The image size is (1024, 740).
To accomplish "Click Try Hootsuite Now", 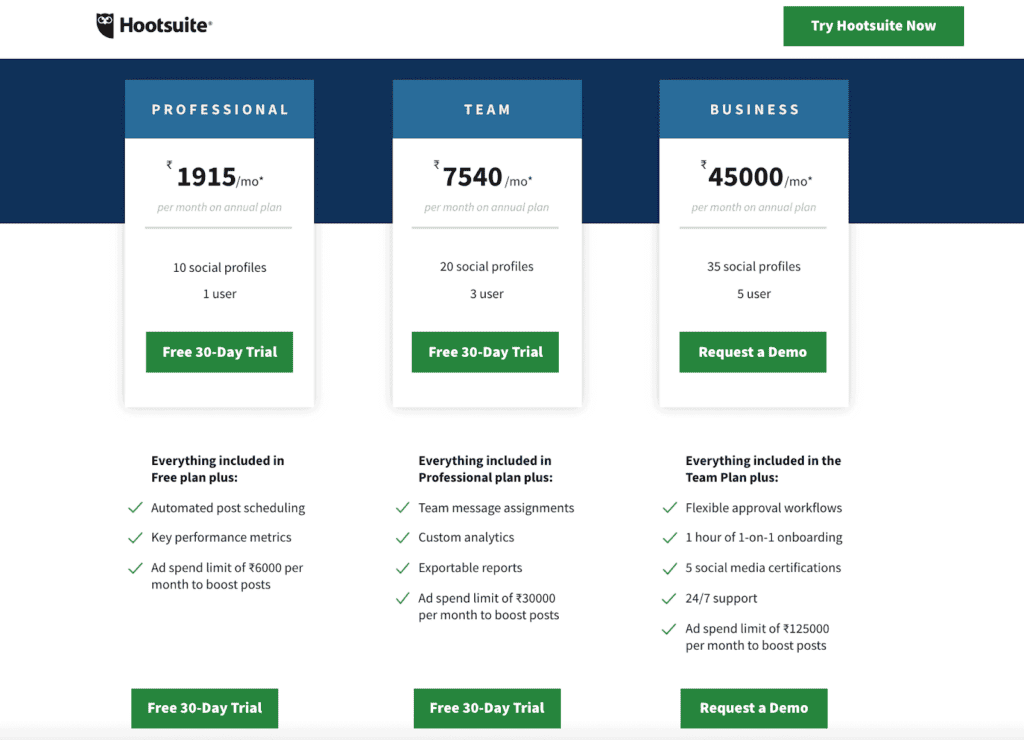I will (x=873, y=26).
